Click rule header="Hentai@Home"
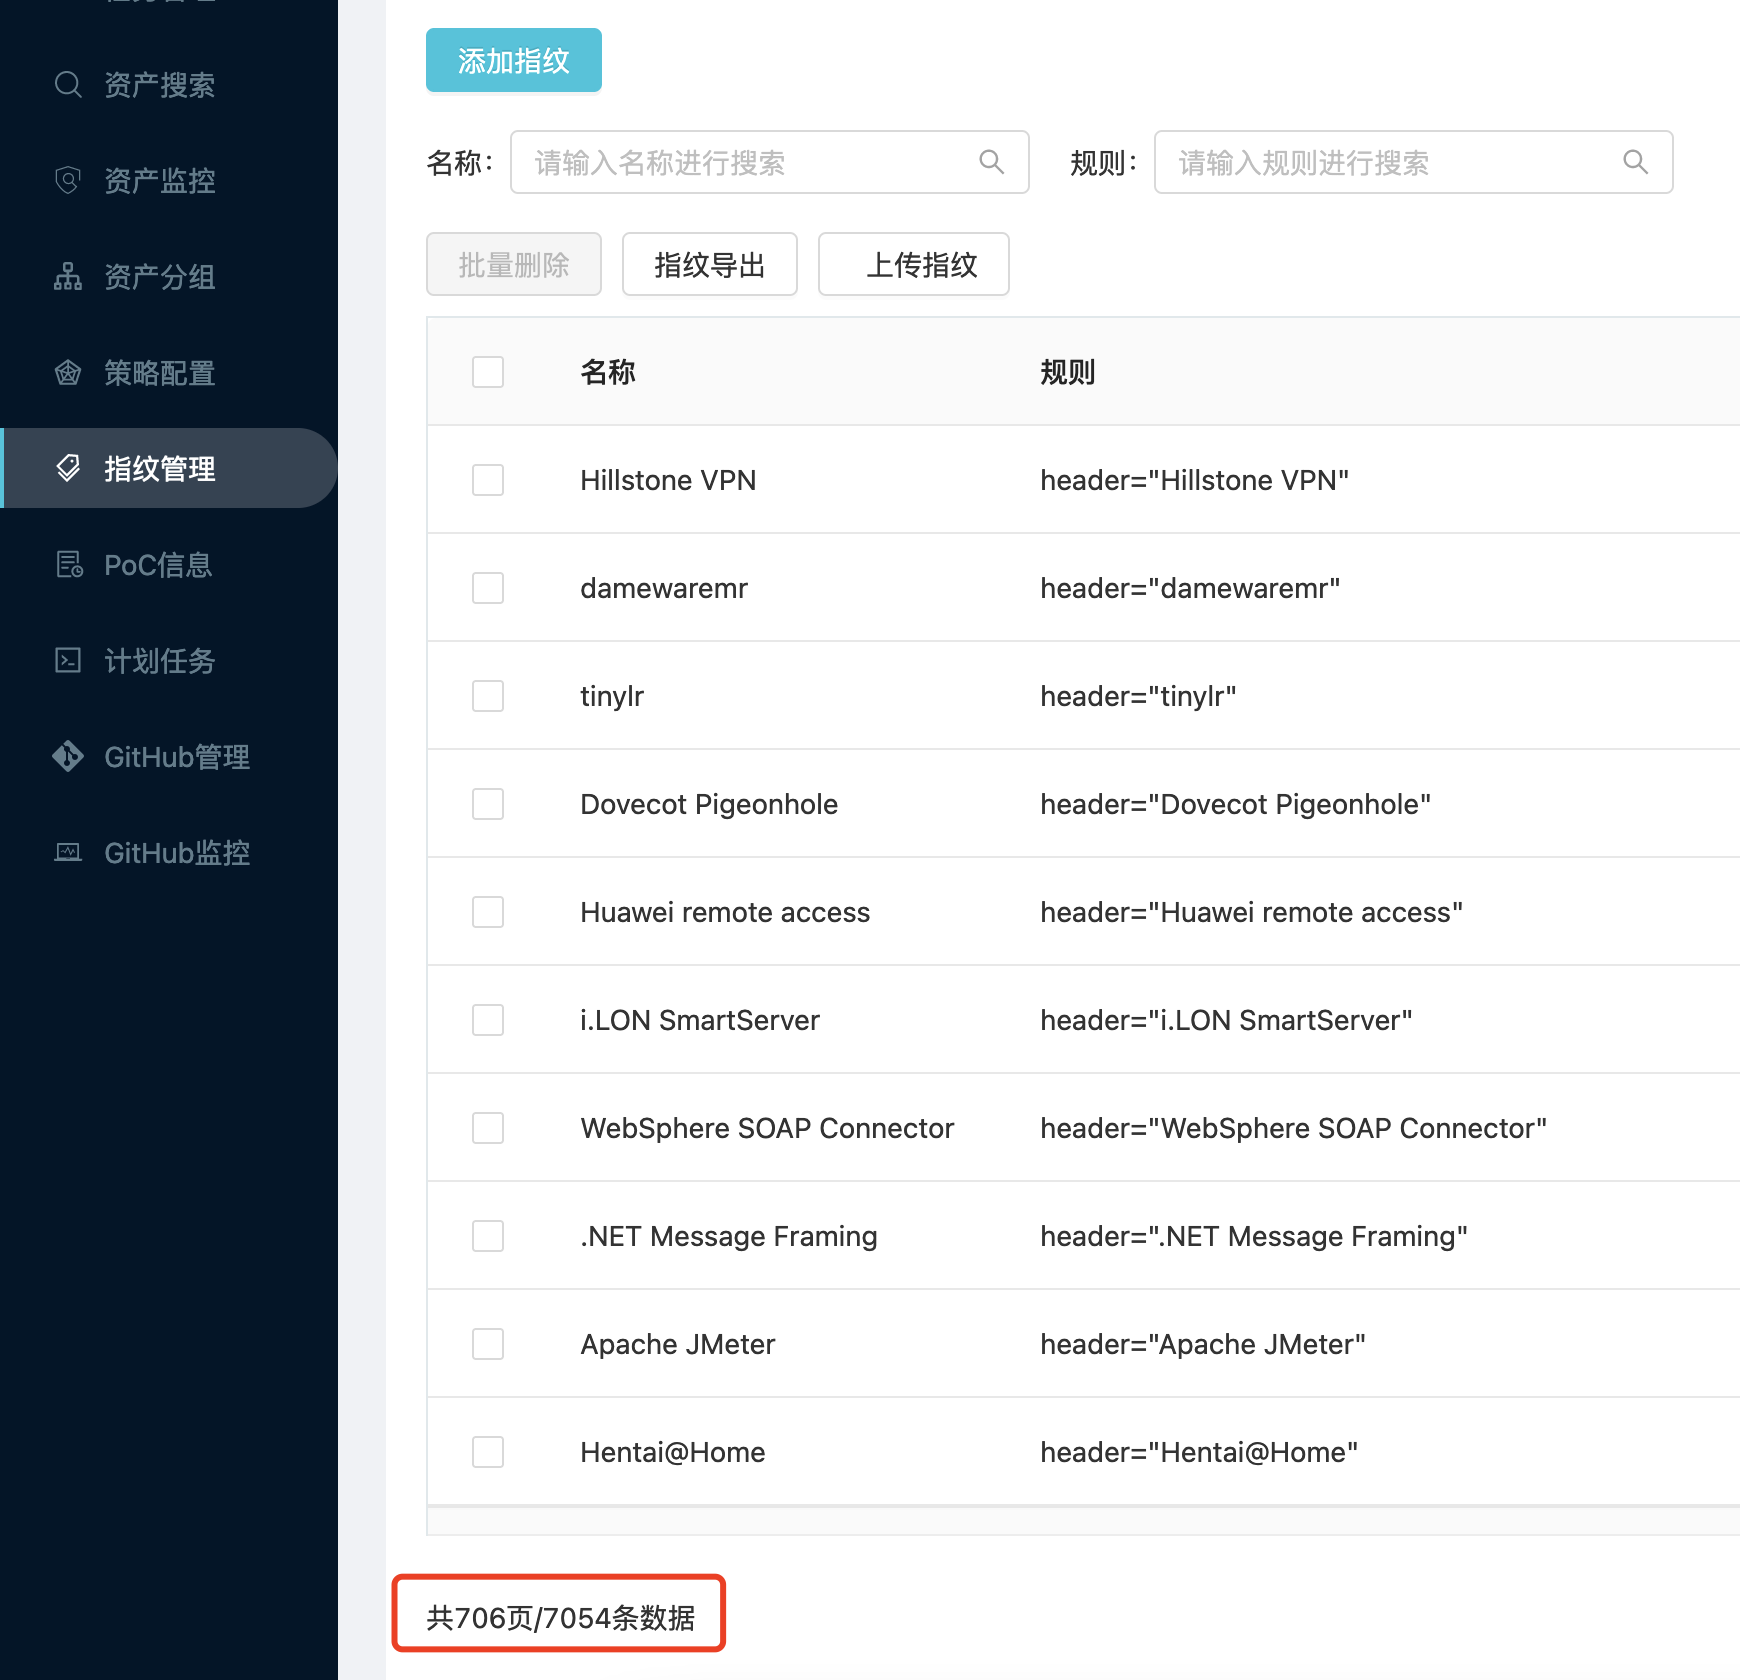1740x1680 pixels. [1199, 1452]
